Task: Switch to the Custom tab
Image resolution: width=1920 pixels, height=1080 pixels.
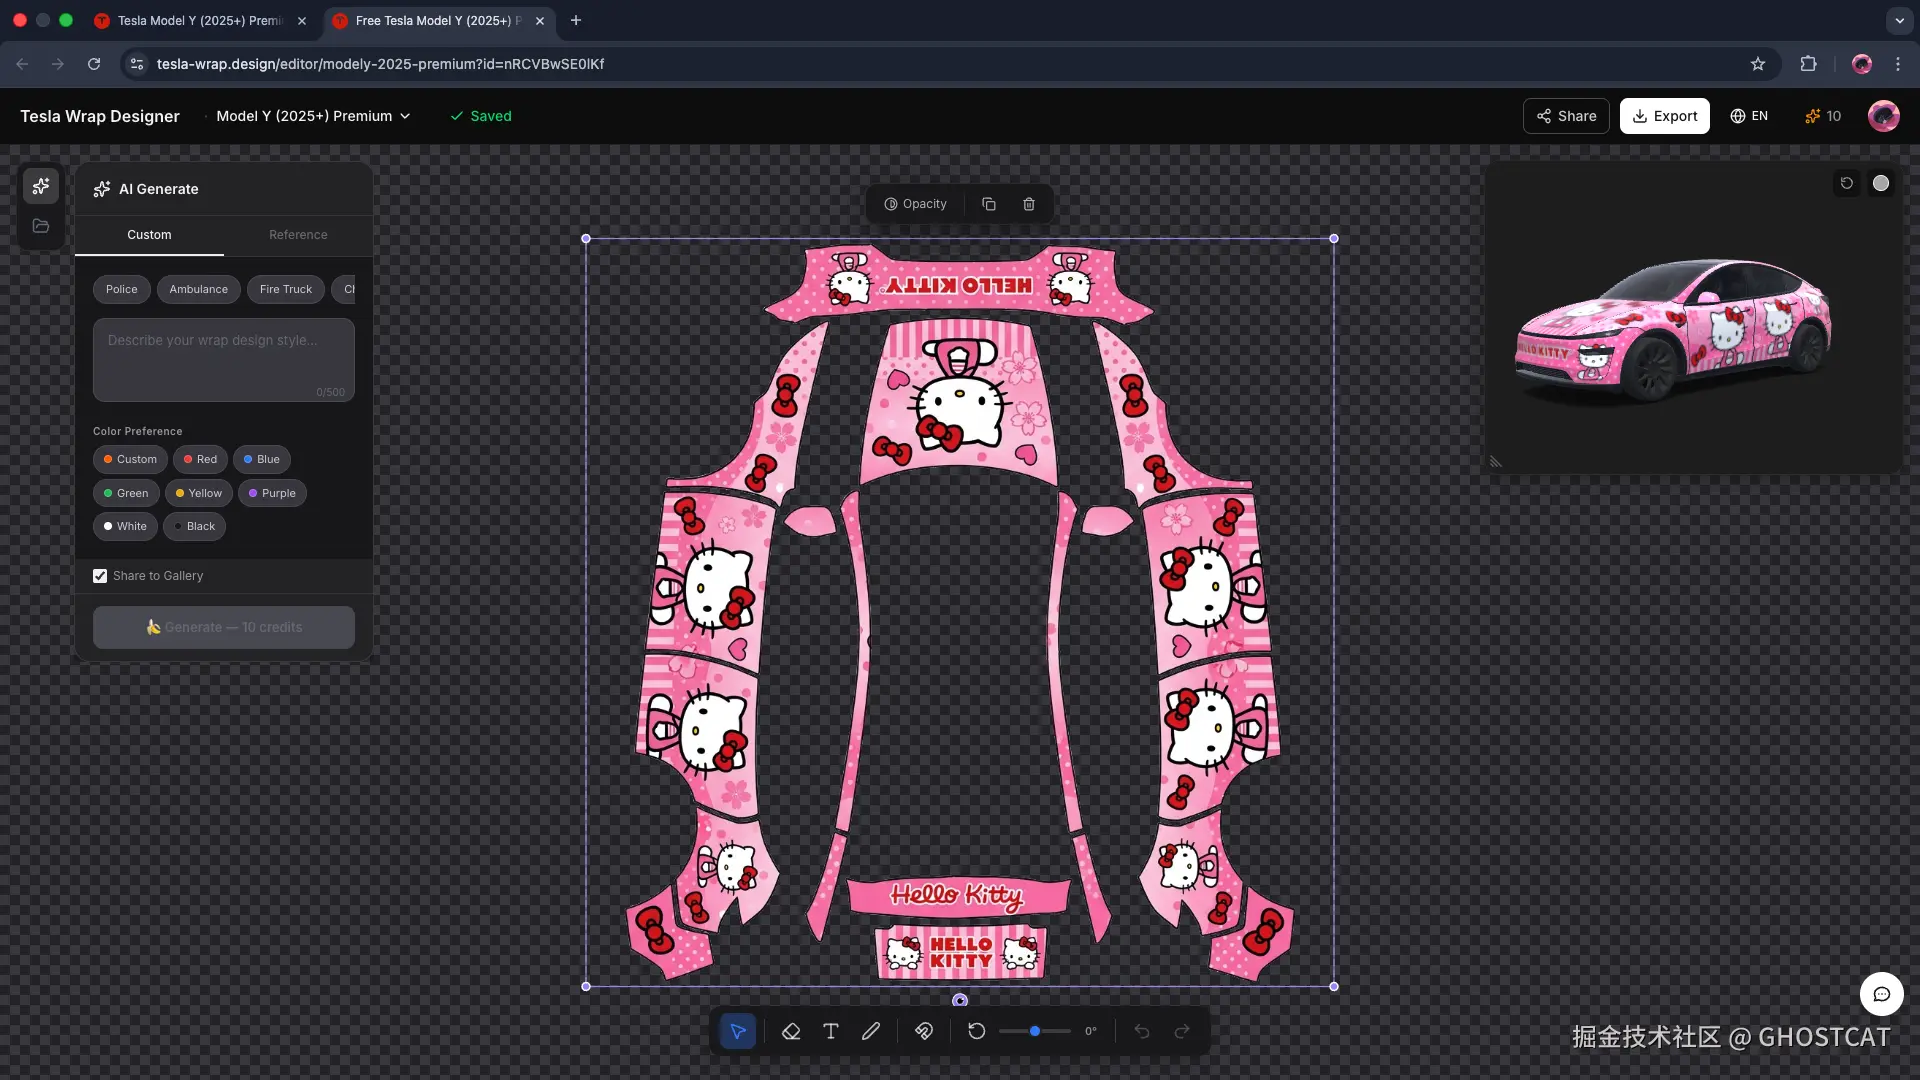Action: pyautogui.click(x=149, y=235)
